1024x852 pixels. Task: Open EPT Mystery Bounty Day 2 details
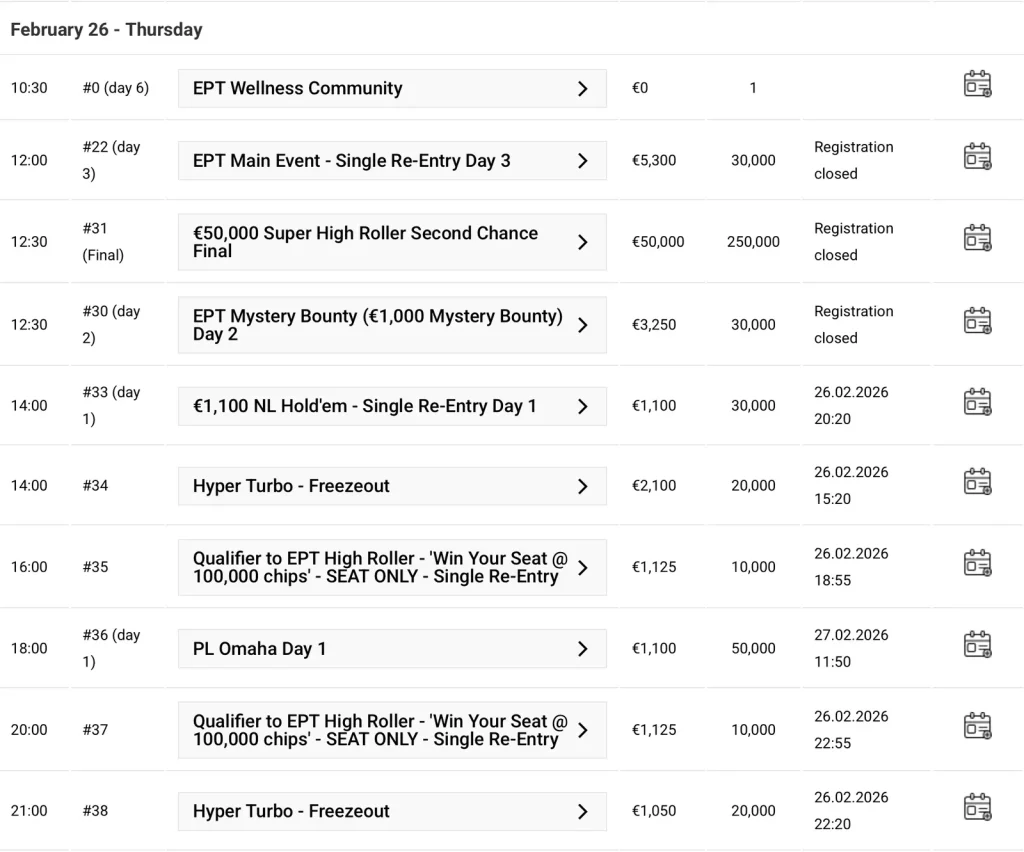[392, 325]
